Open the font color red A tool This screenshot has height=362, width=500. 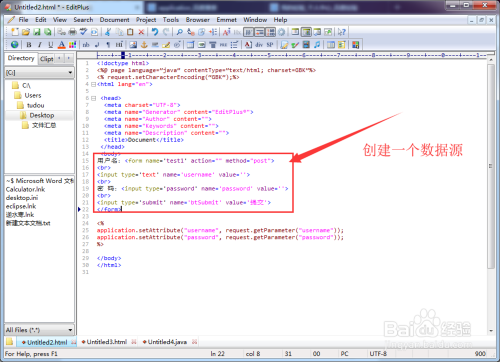[x=61, y=45]
